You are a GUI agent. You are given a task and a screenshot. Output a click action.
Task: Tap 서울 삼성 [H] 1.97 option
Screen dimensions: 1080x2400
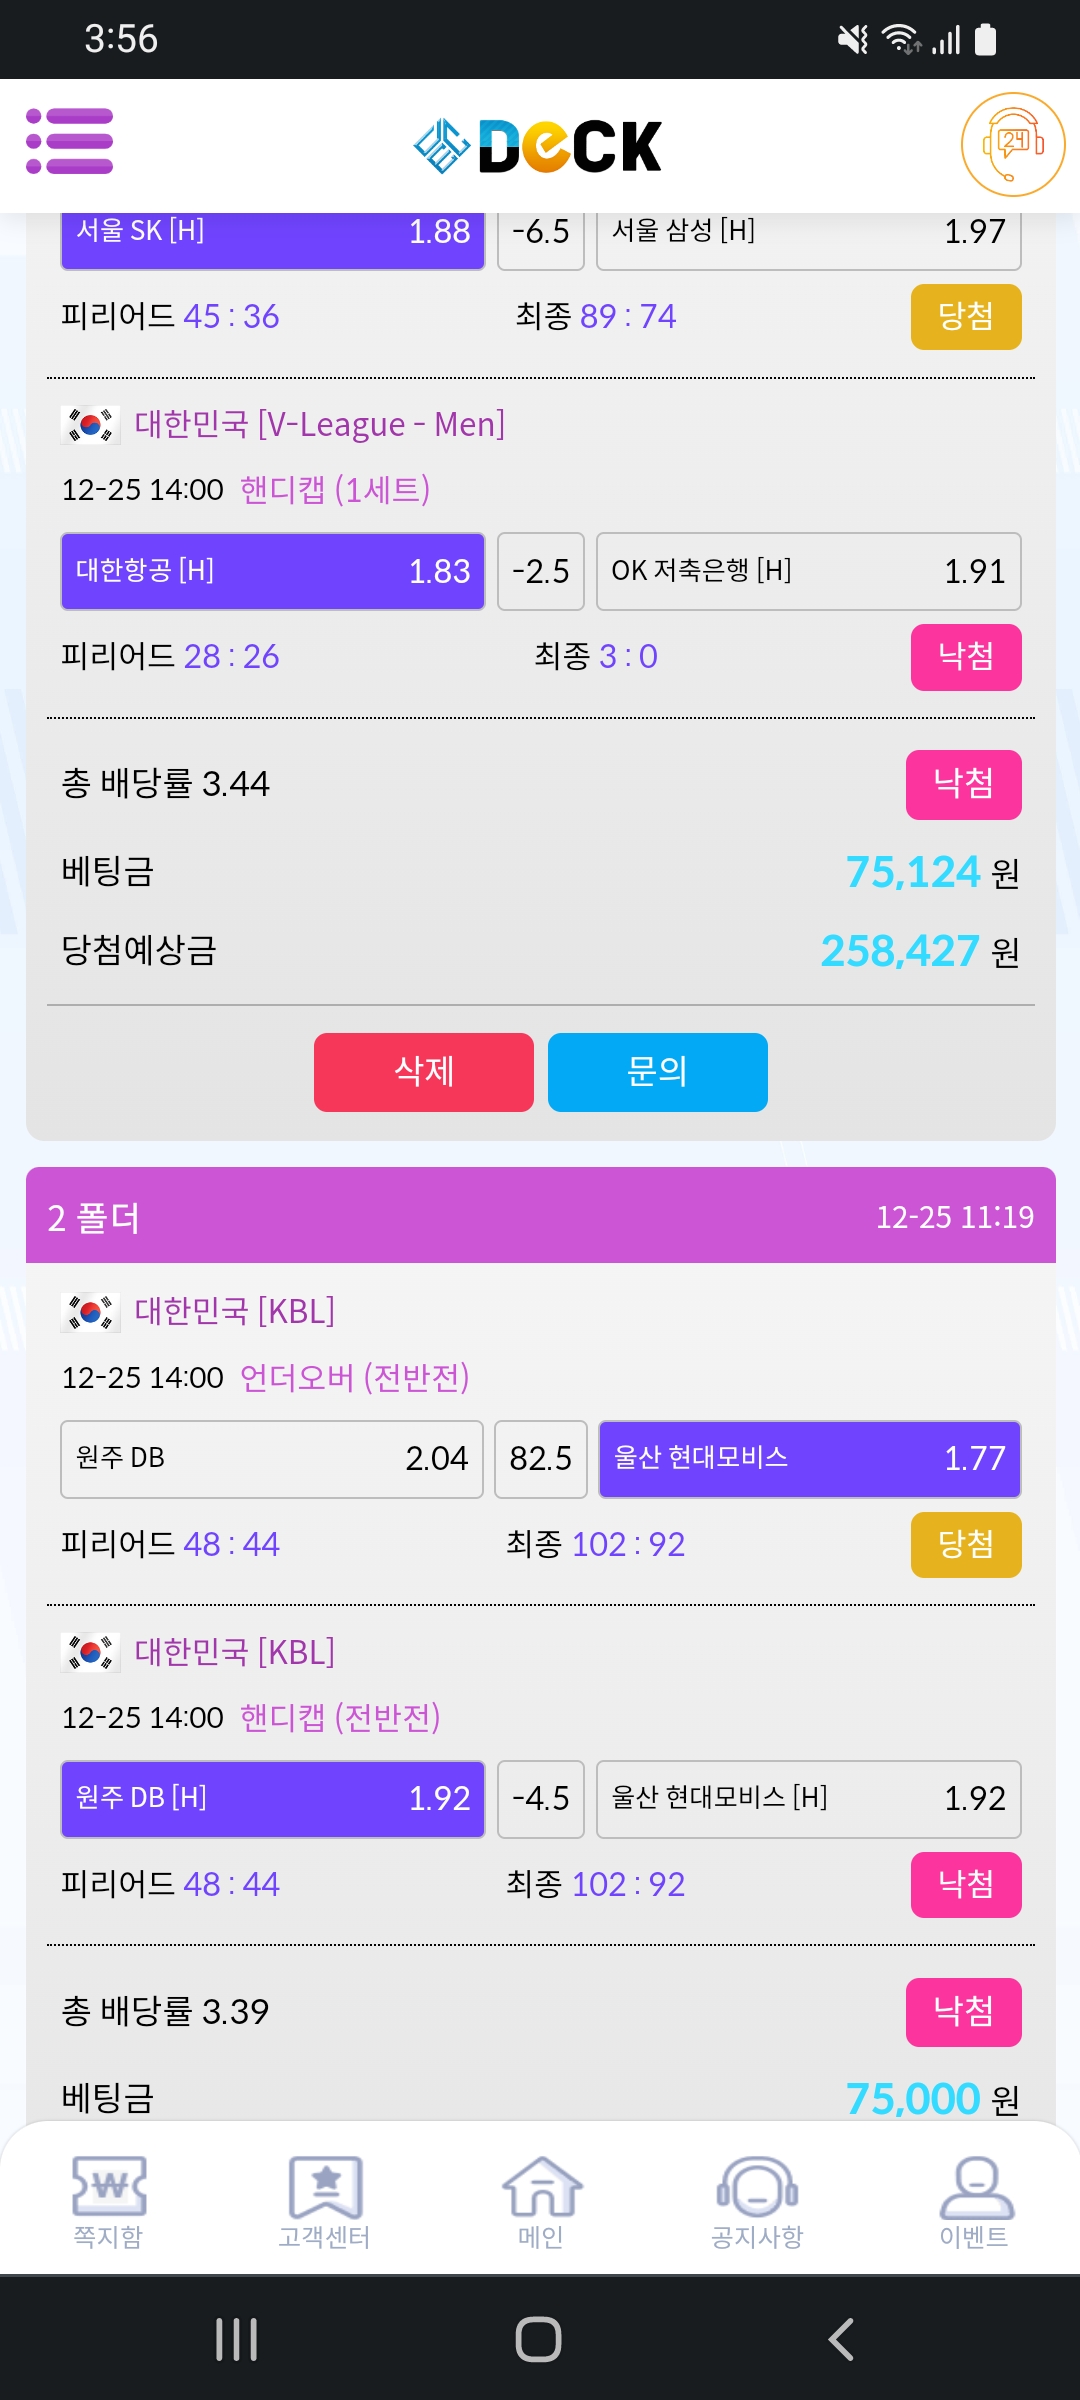coord(808,234)
